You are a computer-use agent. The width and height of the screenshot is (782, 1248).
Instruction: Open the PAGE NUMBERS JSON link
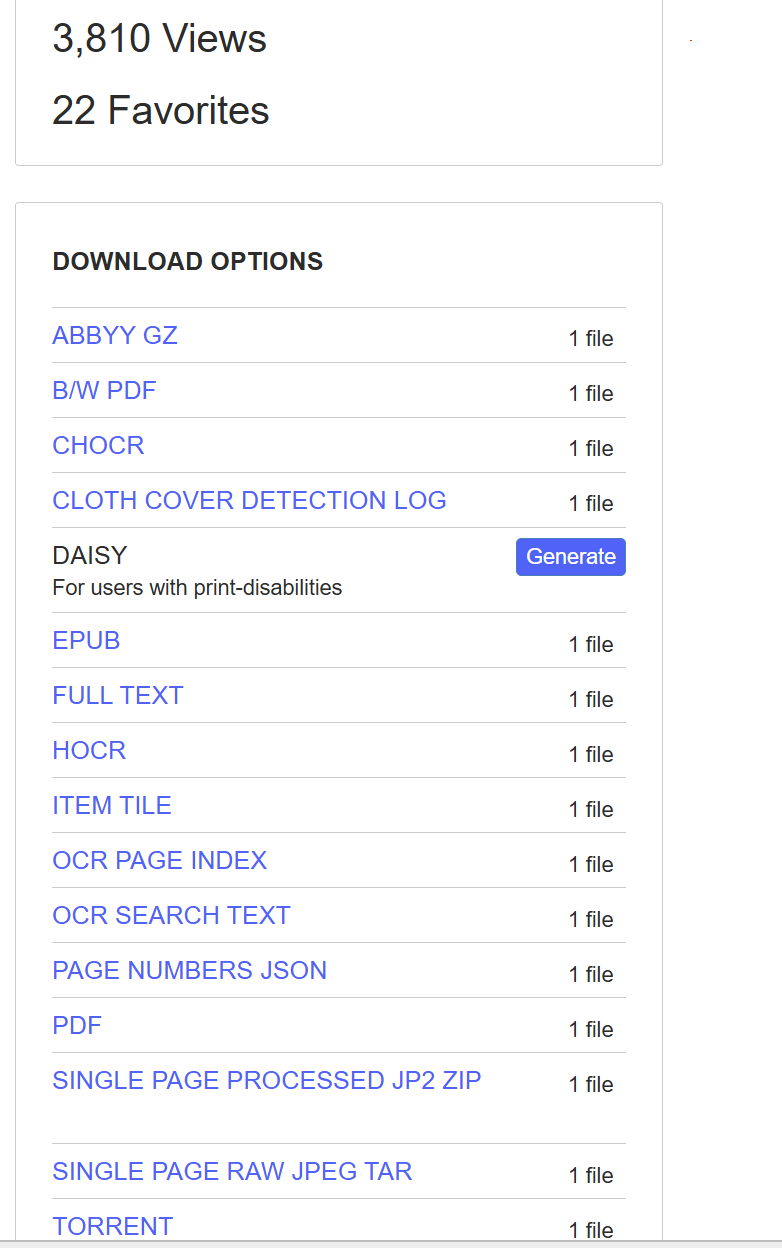point(189,971)
